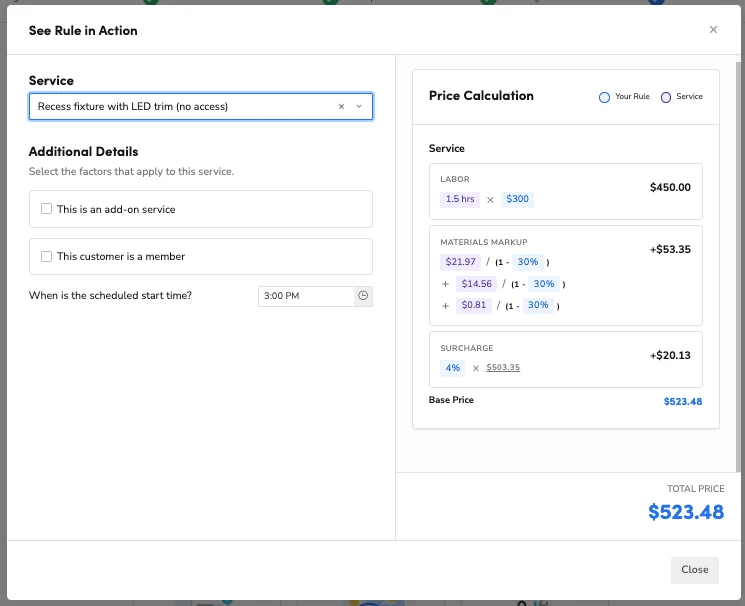Click the $300 labor rate chip
The image size is (745, 606).
pyautogui.click(x=517, y=199)
